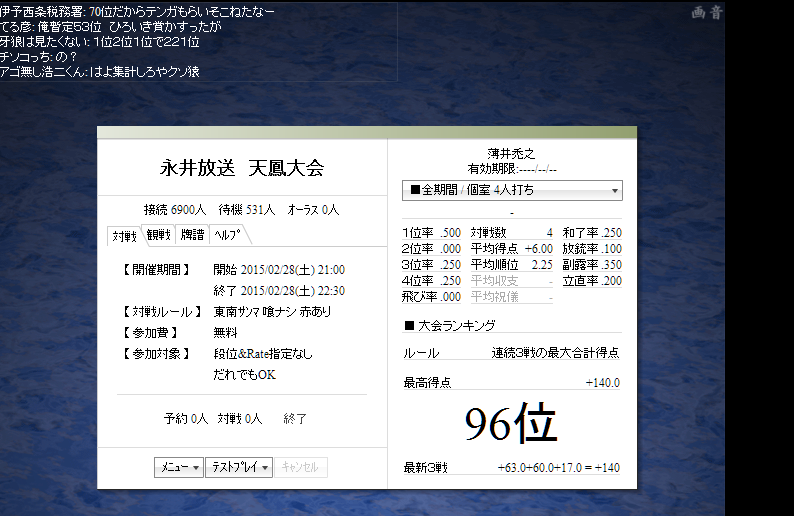Click the chat message from チンコっち
Screen dimensions: 794x516
tap(38, 57)
